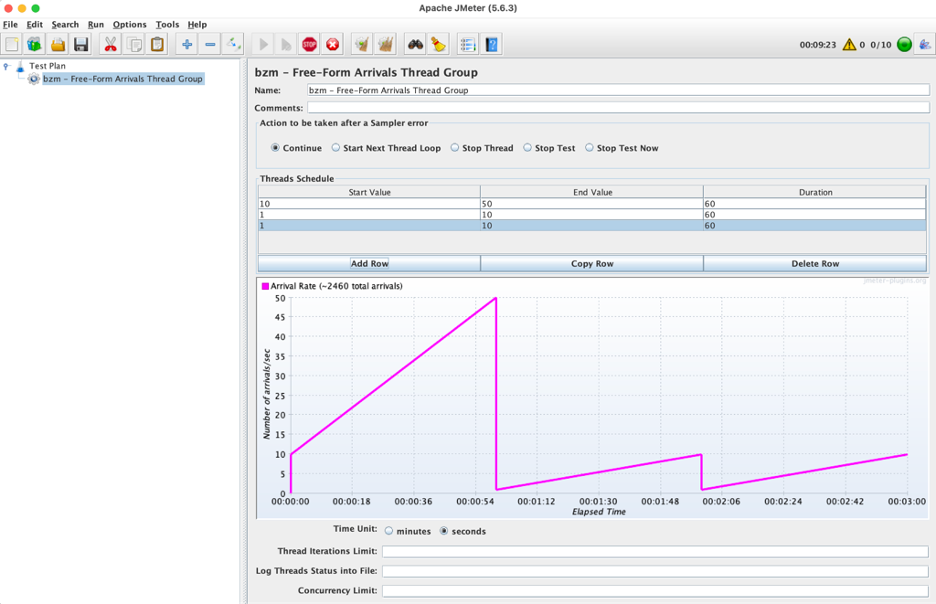Select the Stop Thread radio button

pyautogui.click(x=455, y=147)
